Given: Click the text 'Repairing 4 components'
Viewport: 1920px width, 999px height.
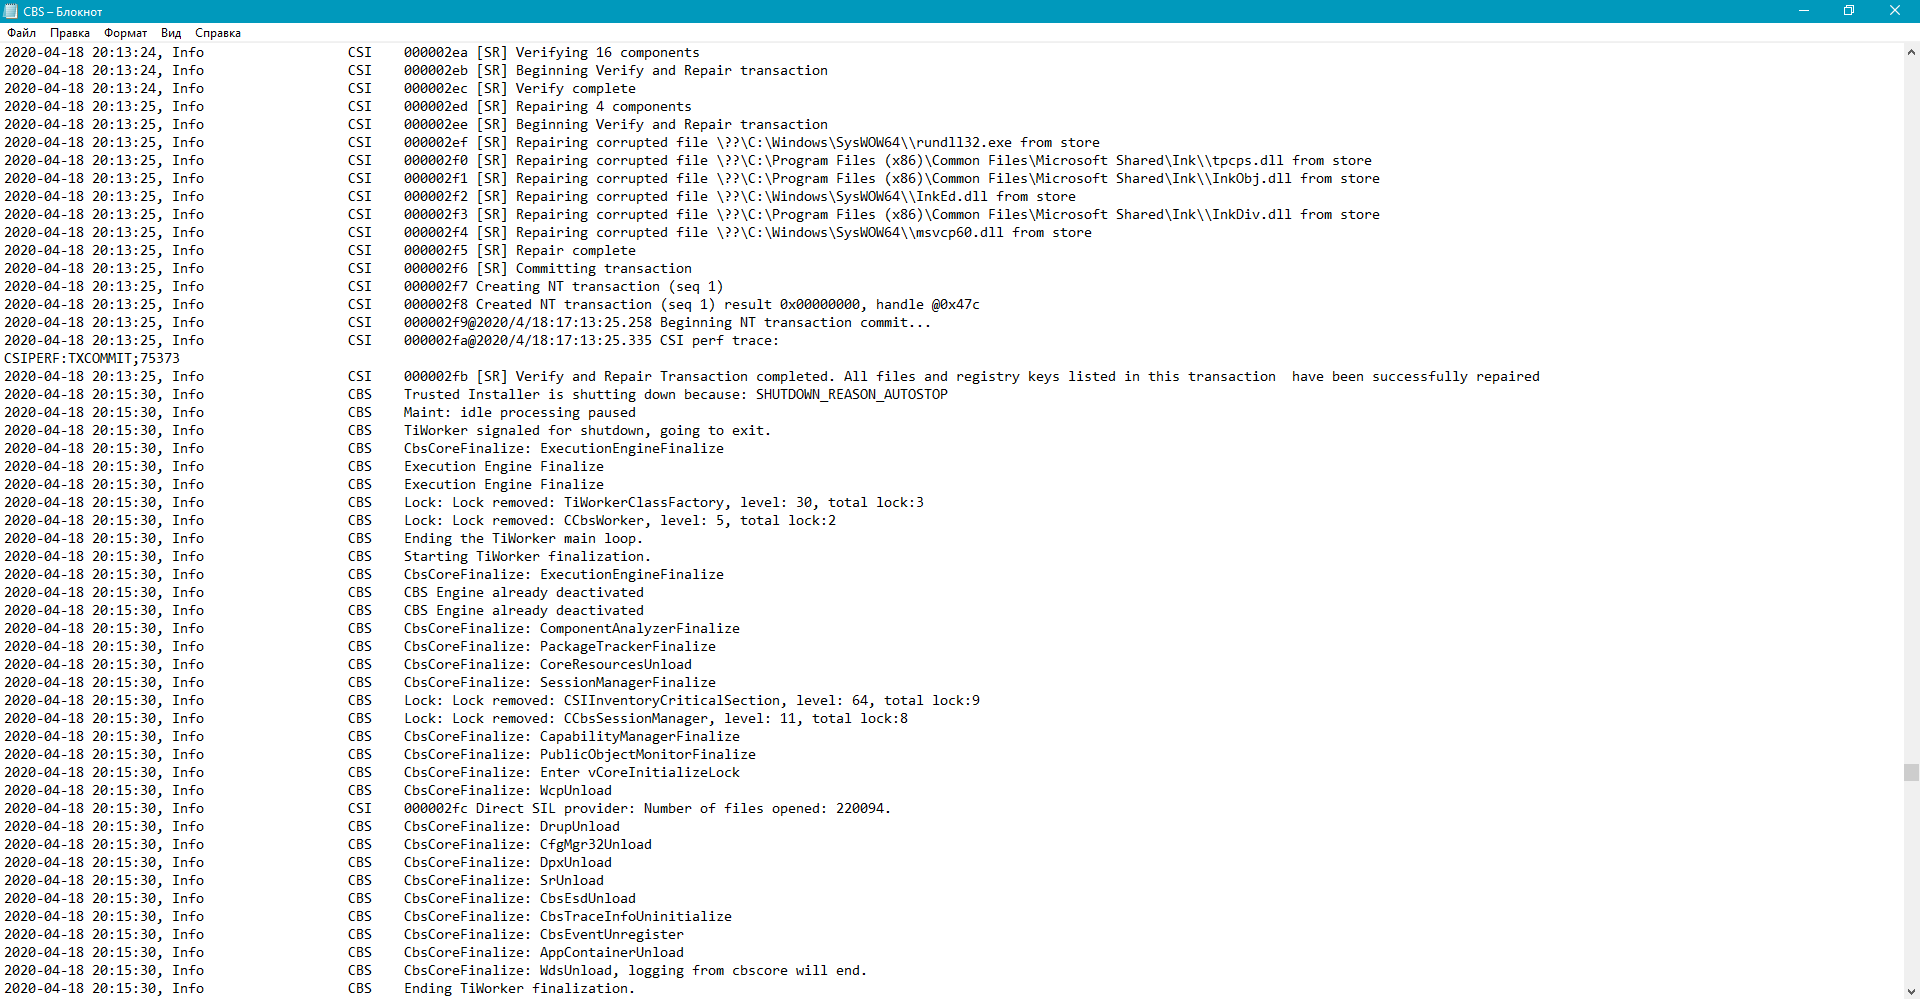Looking at the screenshot, I should (x=603, y=107).
